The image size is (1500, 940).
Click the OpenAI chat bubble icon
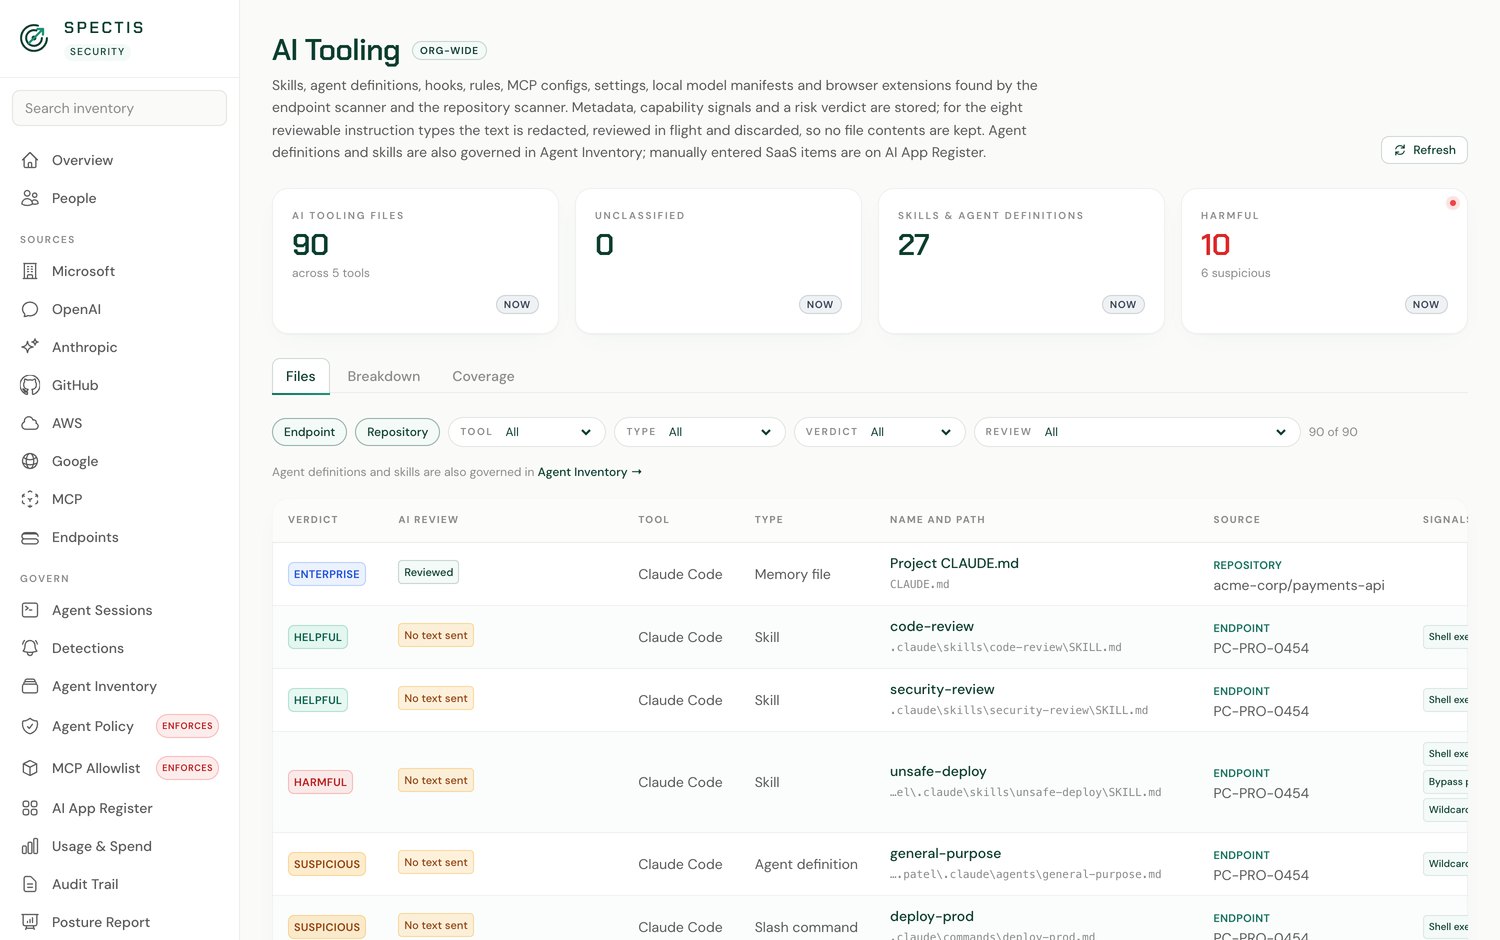click(30, 309)
